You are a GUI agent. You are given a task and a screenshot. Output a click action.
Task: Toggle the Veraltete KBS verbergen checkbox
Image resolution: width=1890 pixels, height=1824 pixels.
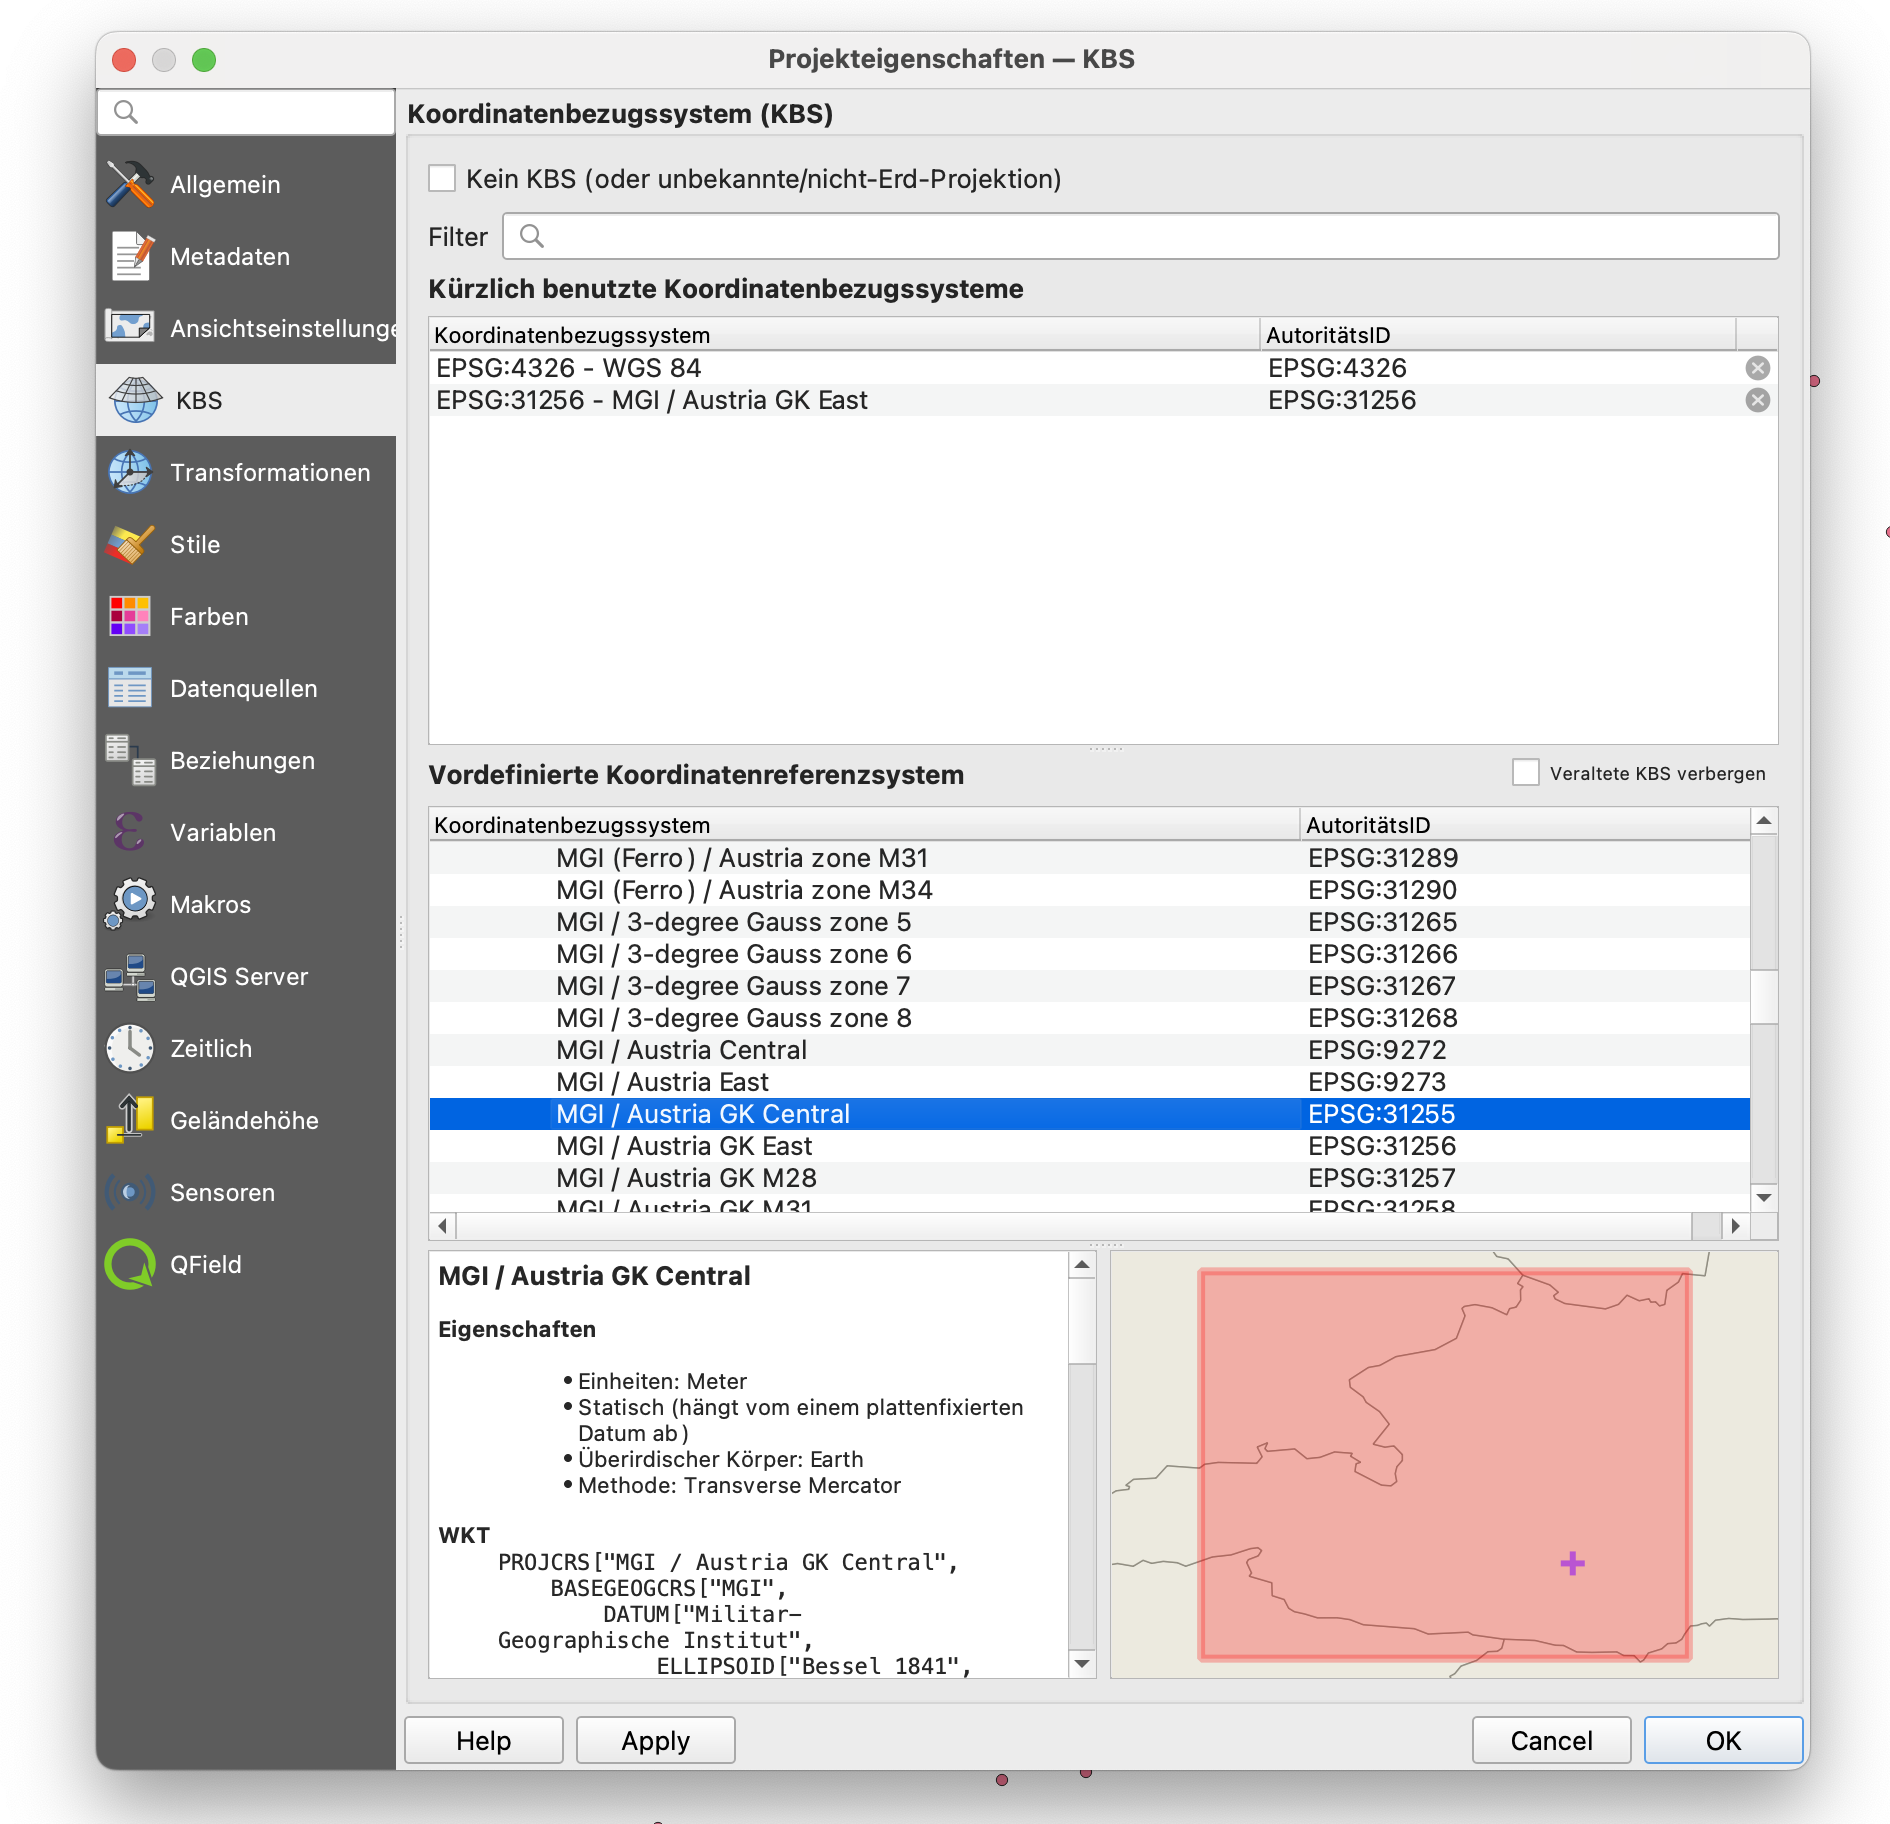coord(1525,773)
